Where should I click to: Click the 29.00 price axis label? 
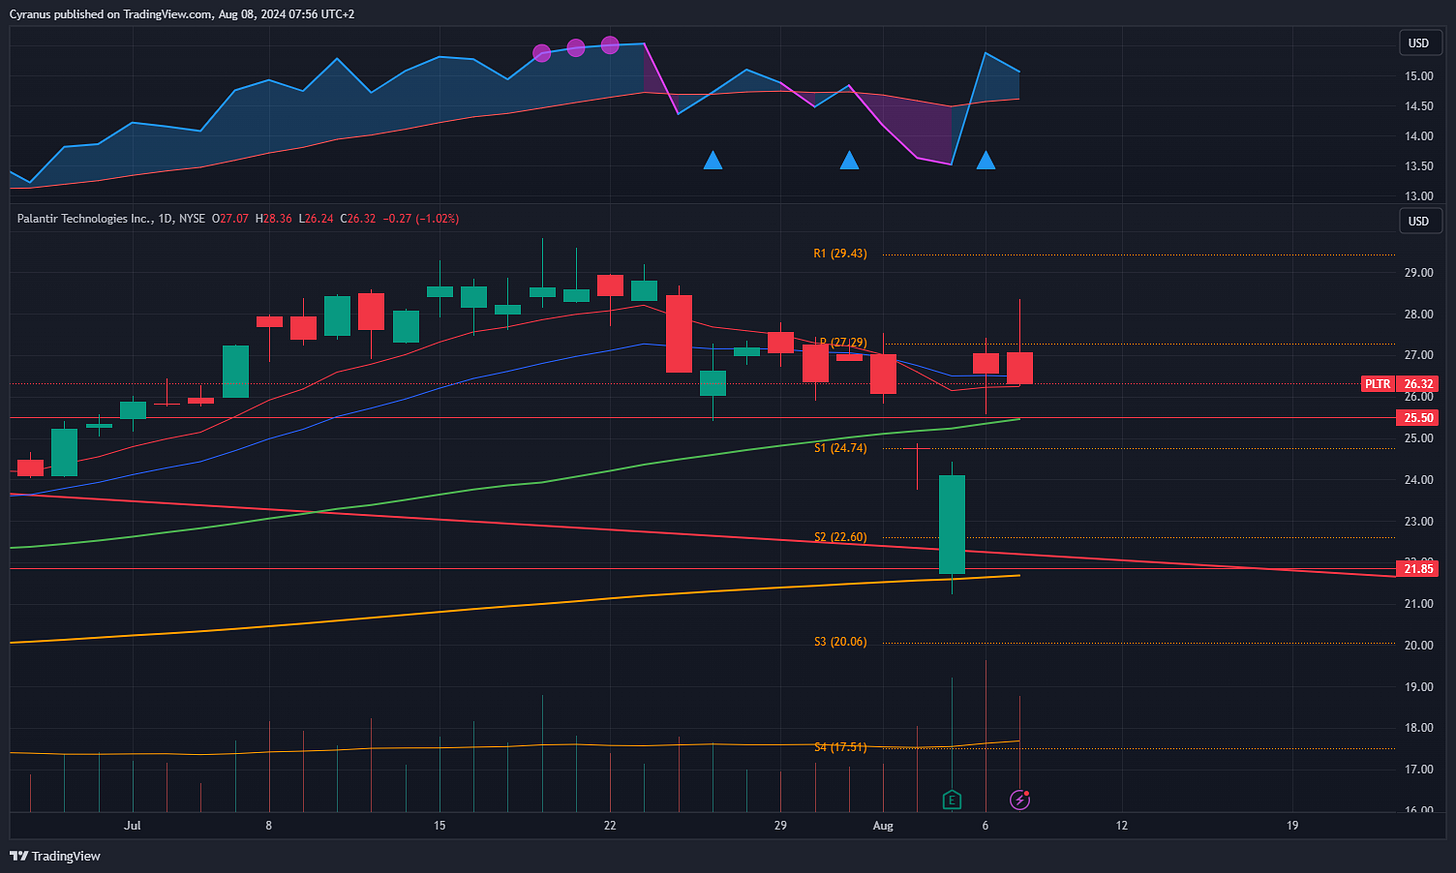point(1419,273)
